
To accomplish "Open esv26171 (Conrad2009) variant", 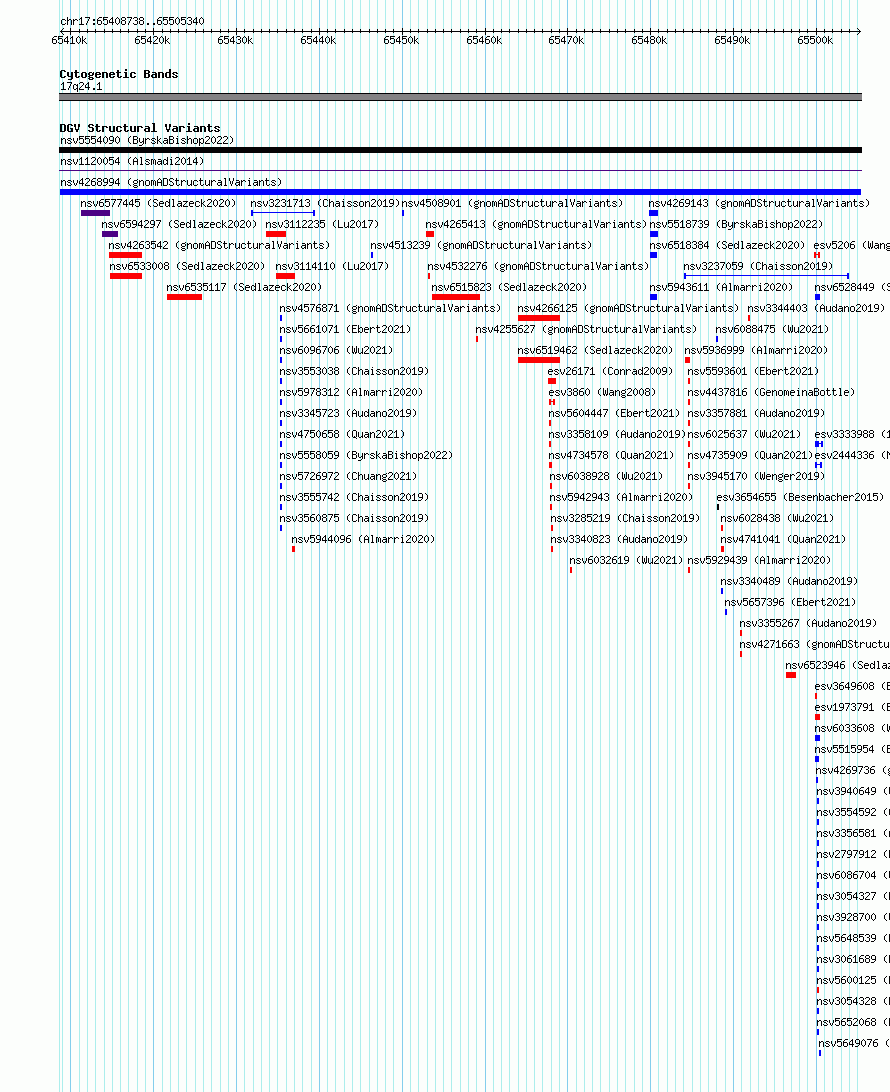I will [x=611, y=371].
